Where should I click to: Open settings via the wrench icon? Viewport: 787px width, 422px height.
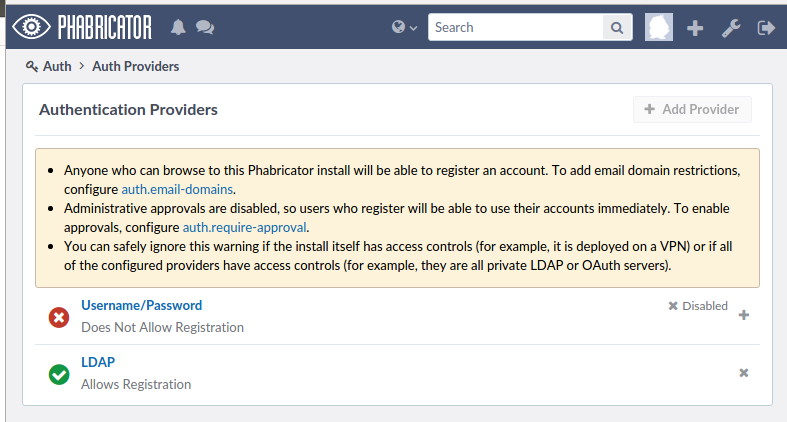coord(731,28)
